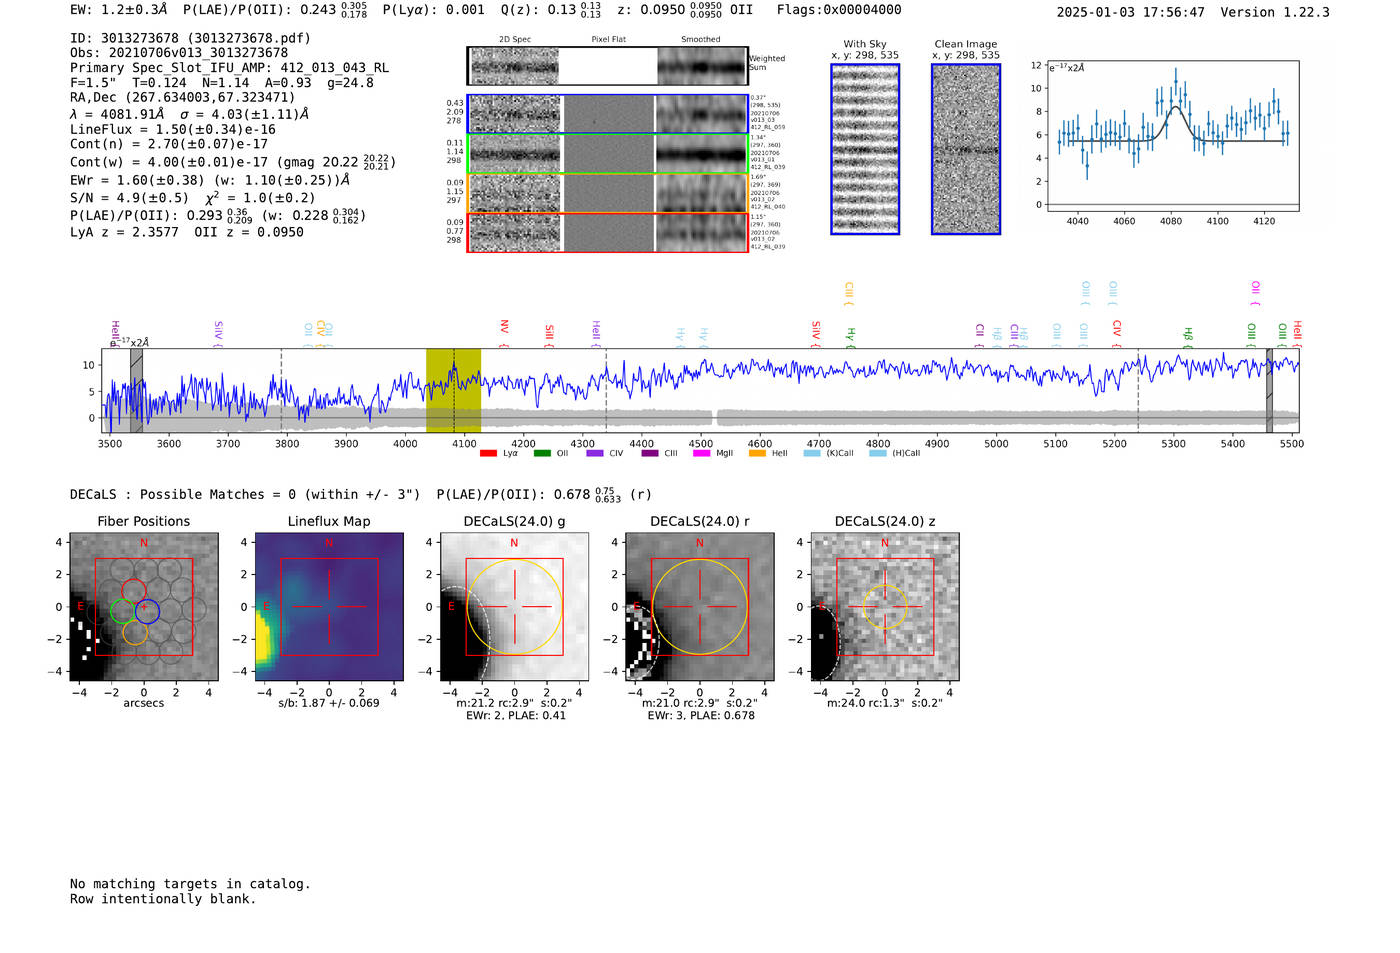Open the DECaLS(24.0) g cutout
Image resolution: width=1400 pixels, height=953 pixels.
point(514,607)
